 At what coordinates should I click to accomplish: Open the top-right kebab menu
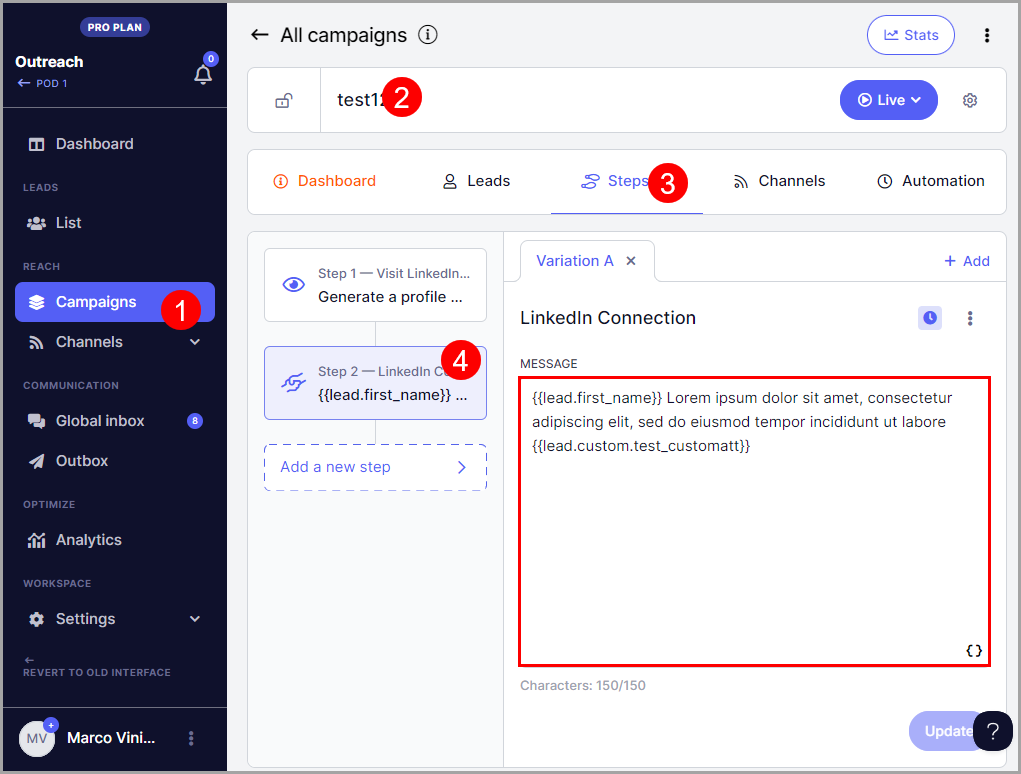(x=987, y=35)
